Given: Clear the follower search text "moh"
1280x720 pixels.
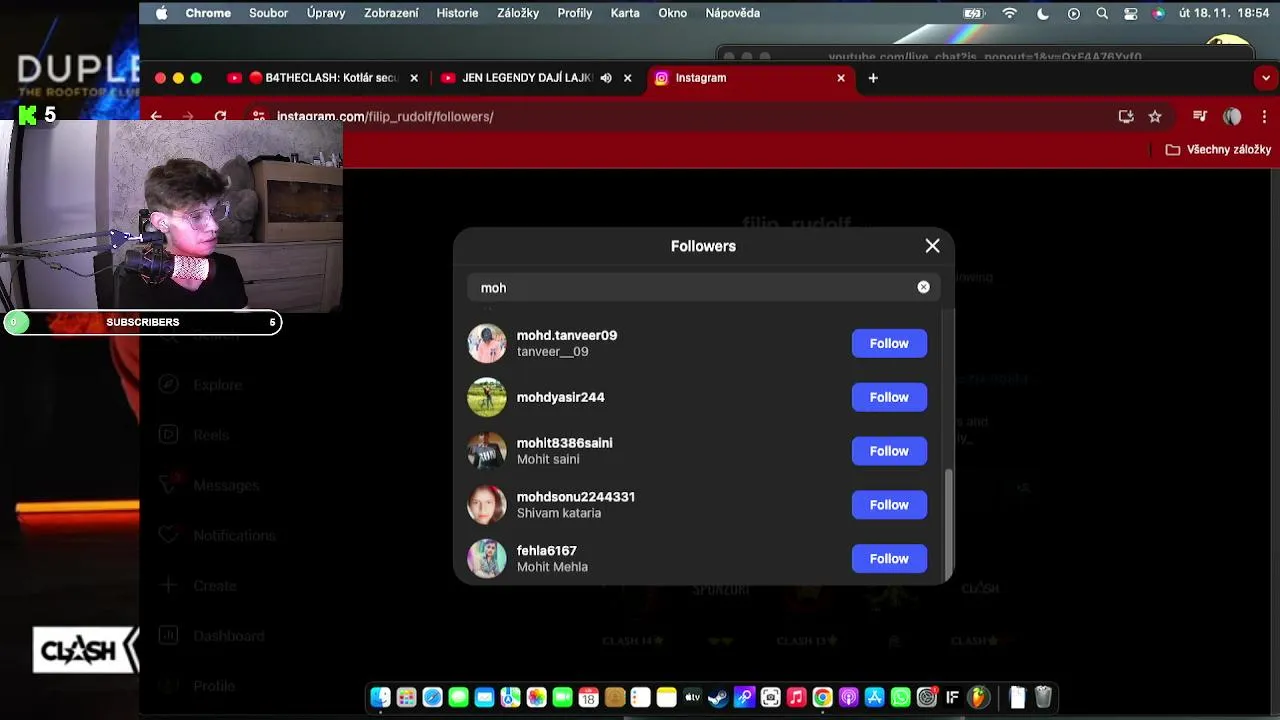Looking at the screenshot, I should [923, 288].
